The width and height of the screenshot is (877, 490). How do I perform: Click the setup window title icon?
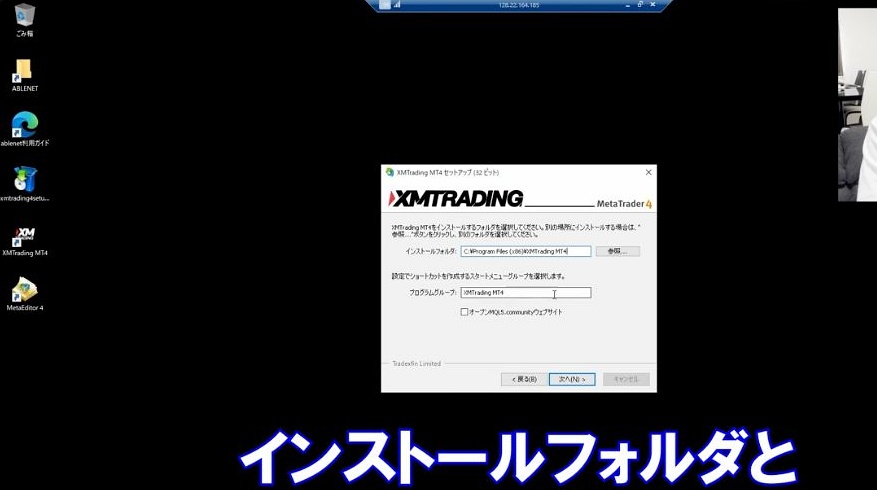(390, 172)
